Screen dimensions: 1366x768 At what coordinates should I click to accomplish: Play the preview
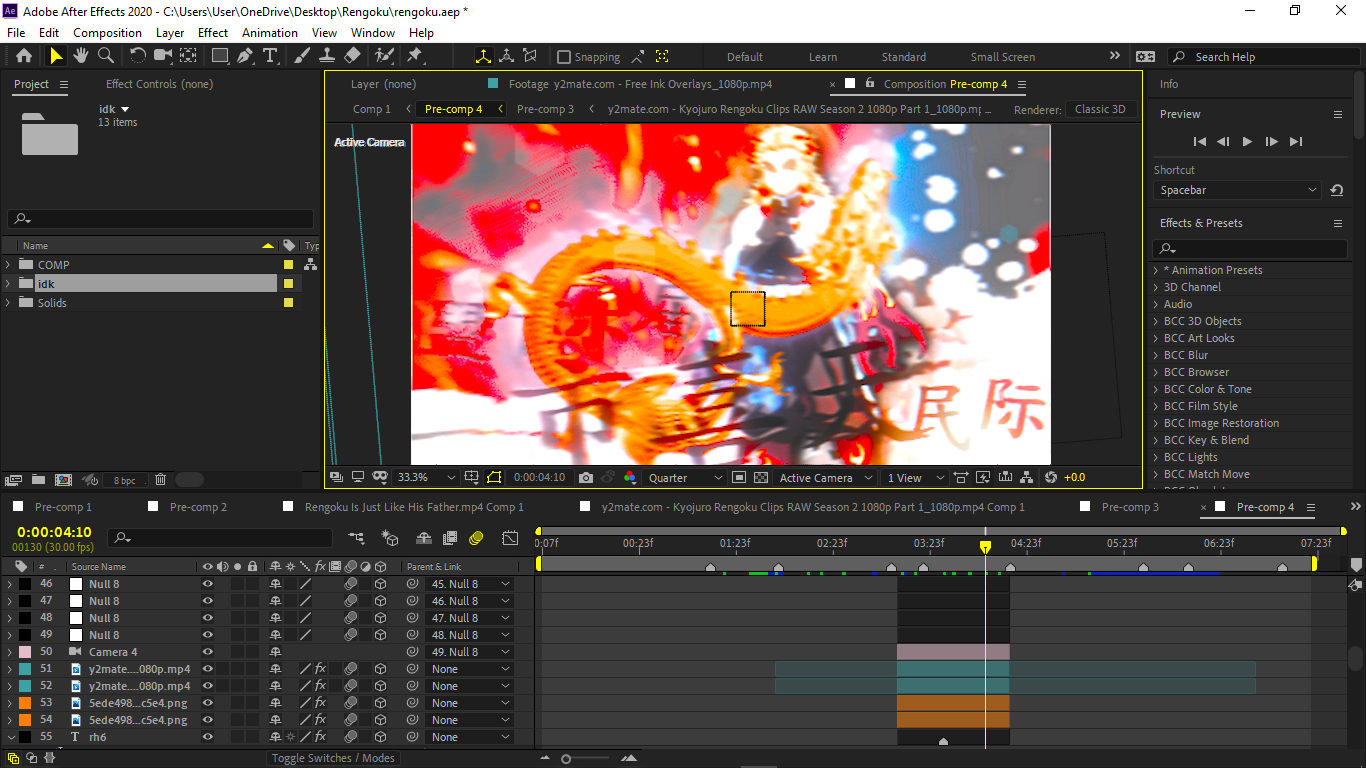(1247, 142)
